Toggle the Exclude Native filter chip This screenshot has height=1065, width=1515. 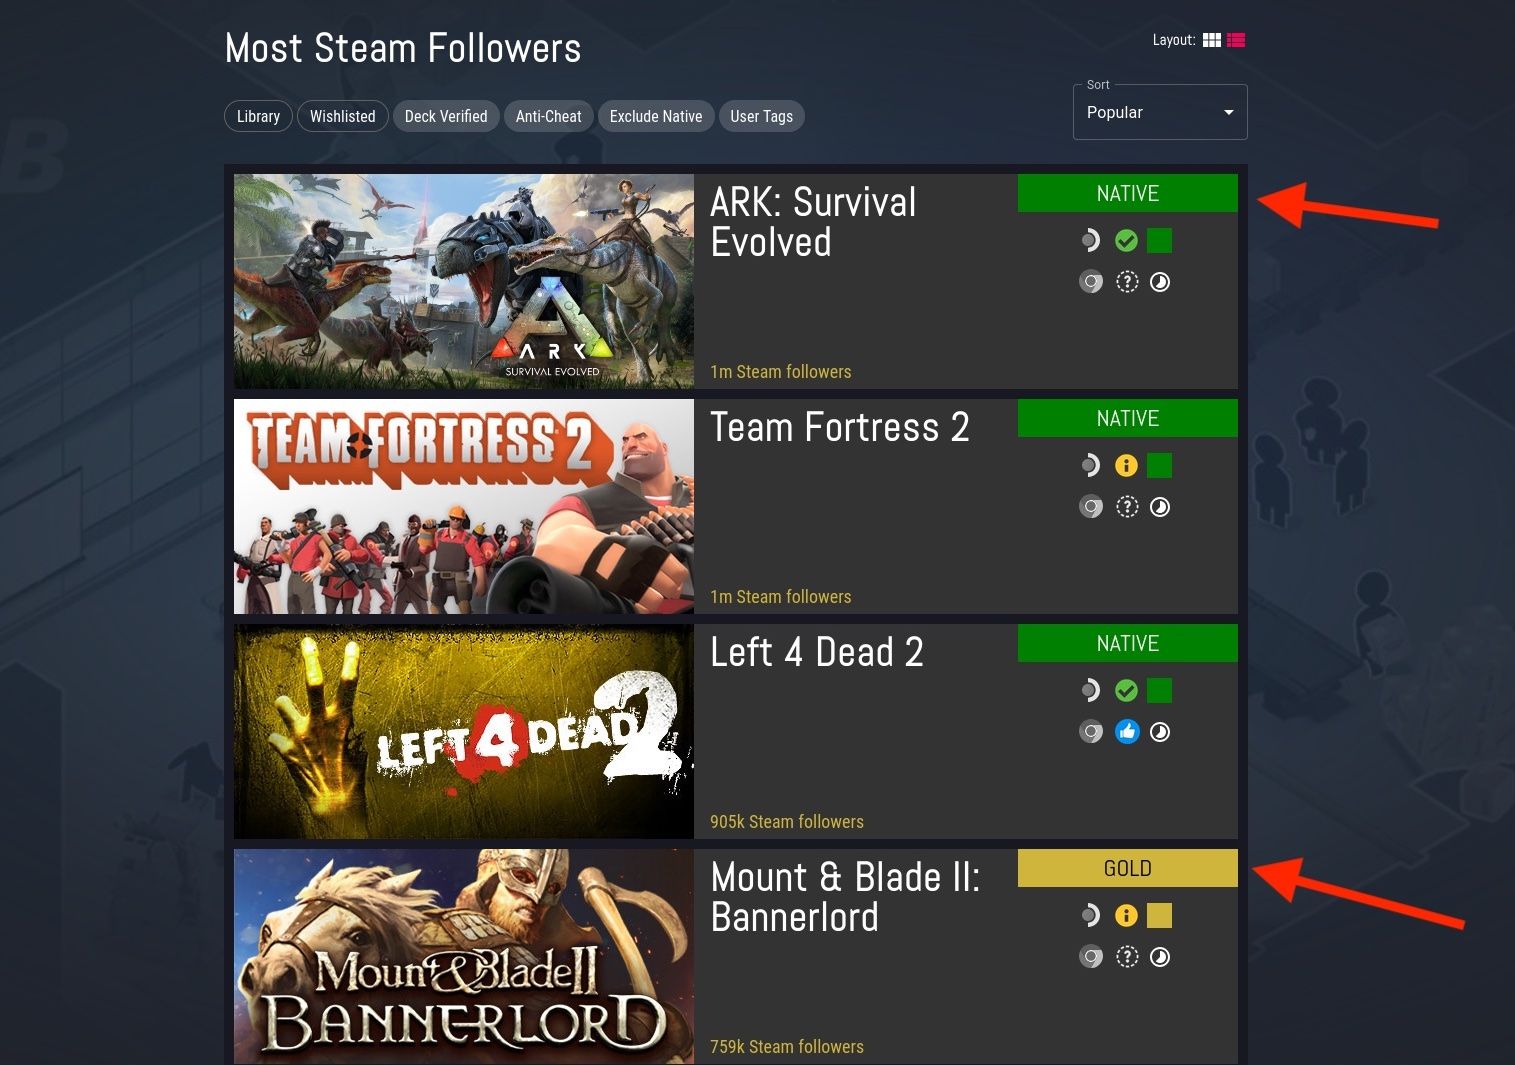tap(656, 116)
